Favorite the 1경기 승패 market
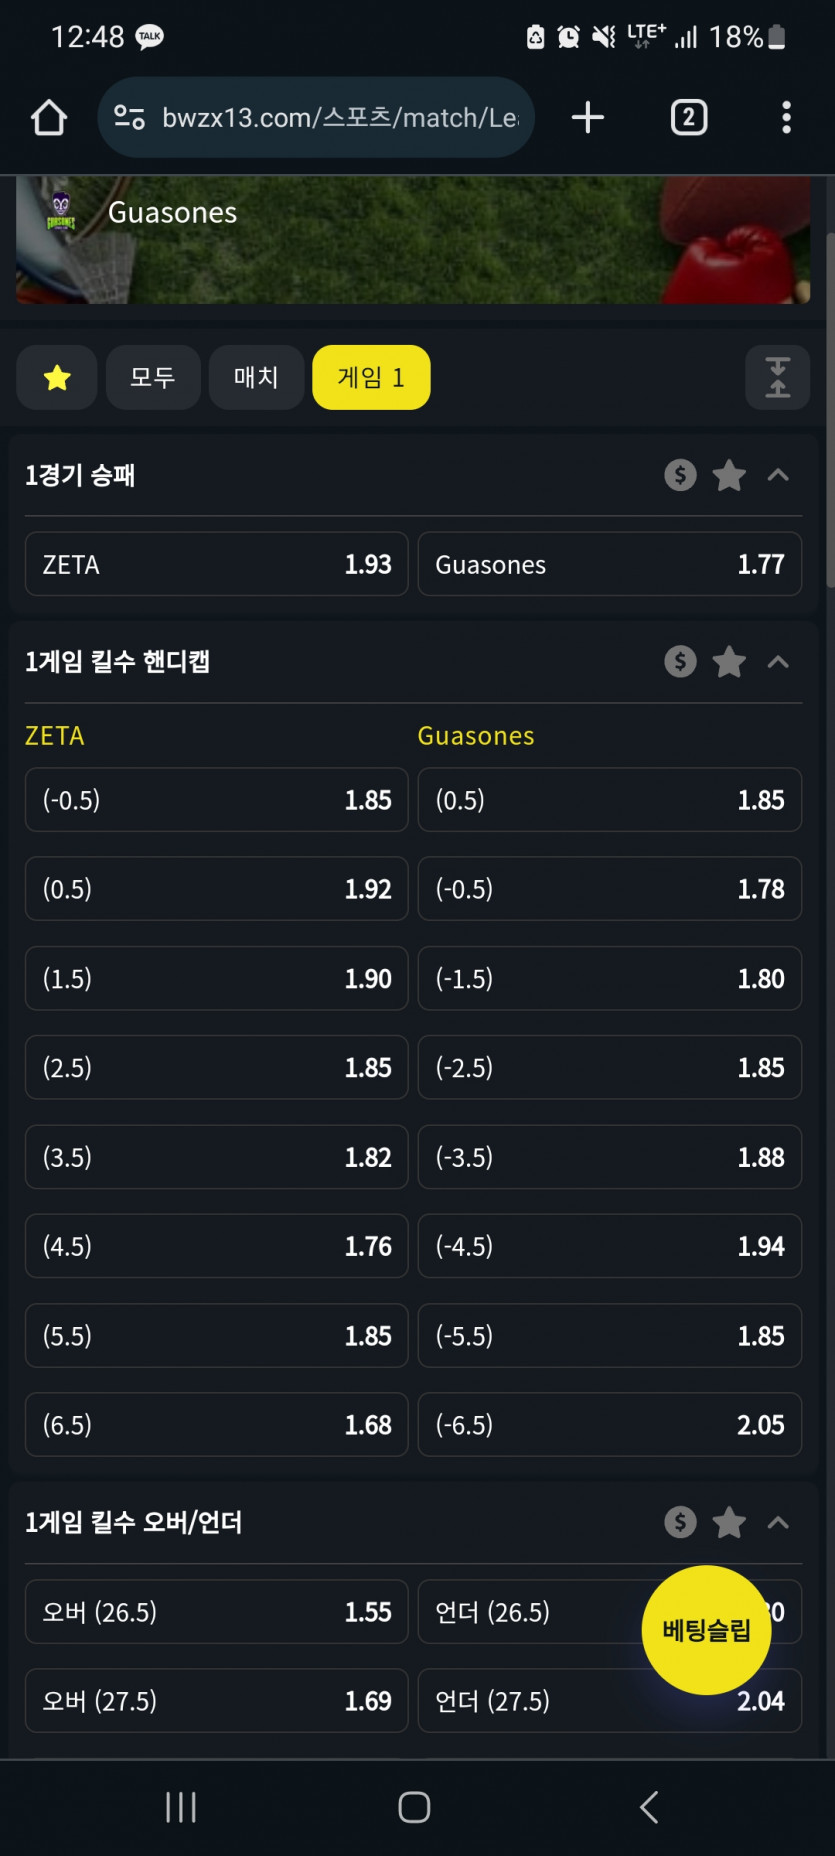This screenshot has width=835, height=1856. [x=729, y=475]
